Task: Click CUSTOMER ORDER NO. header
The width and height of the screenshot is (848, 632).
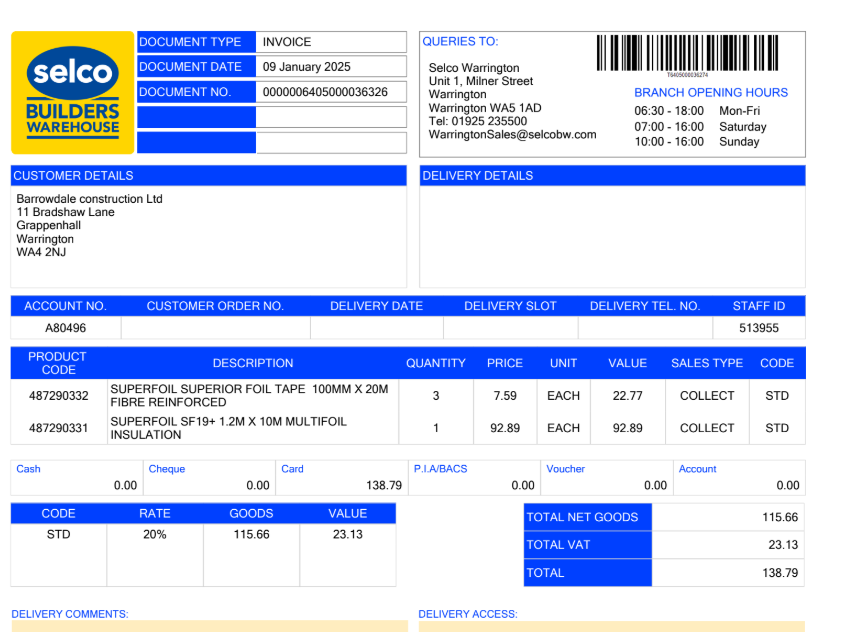Action: coord(215,306)
